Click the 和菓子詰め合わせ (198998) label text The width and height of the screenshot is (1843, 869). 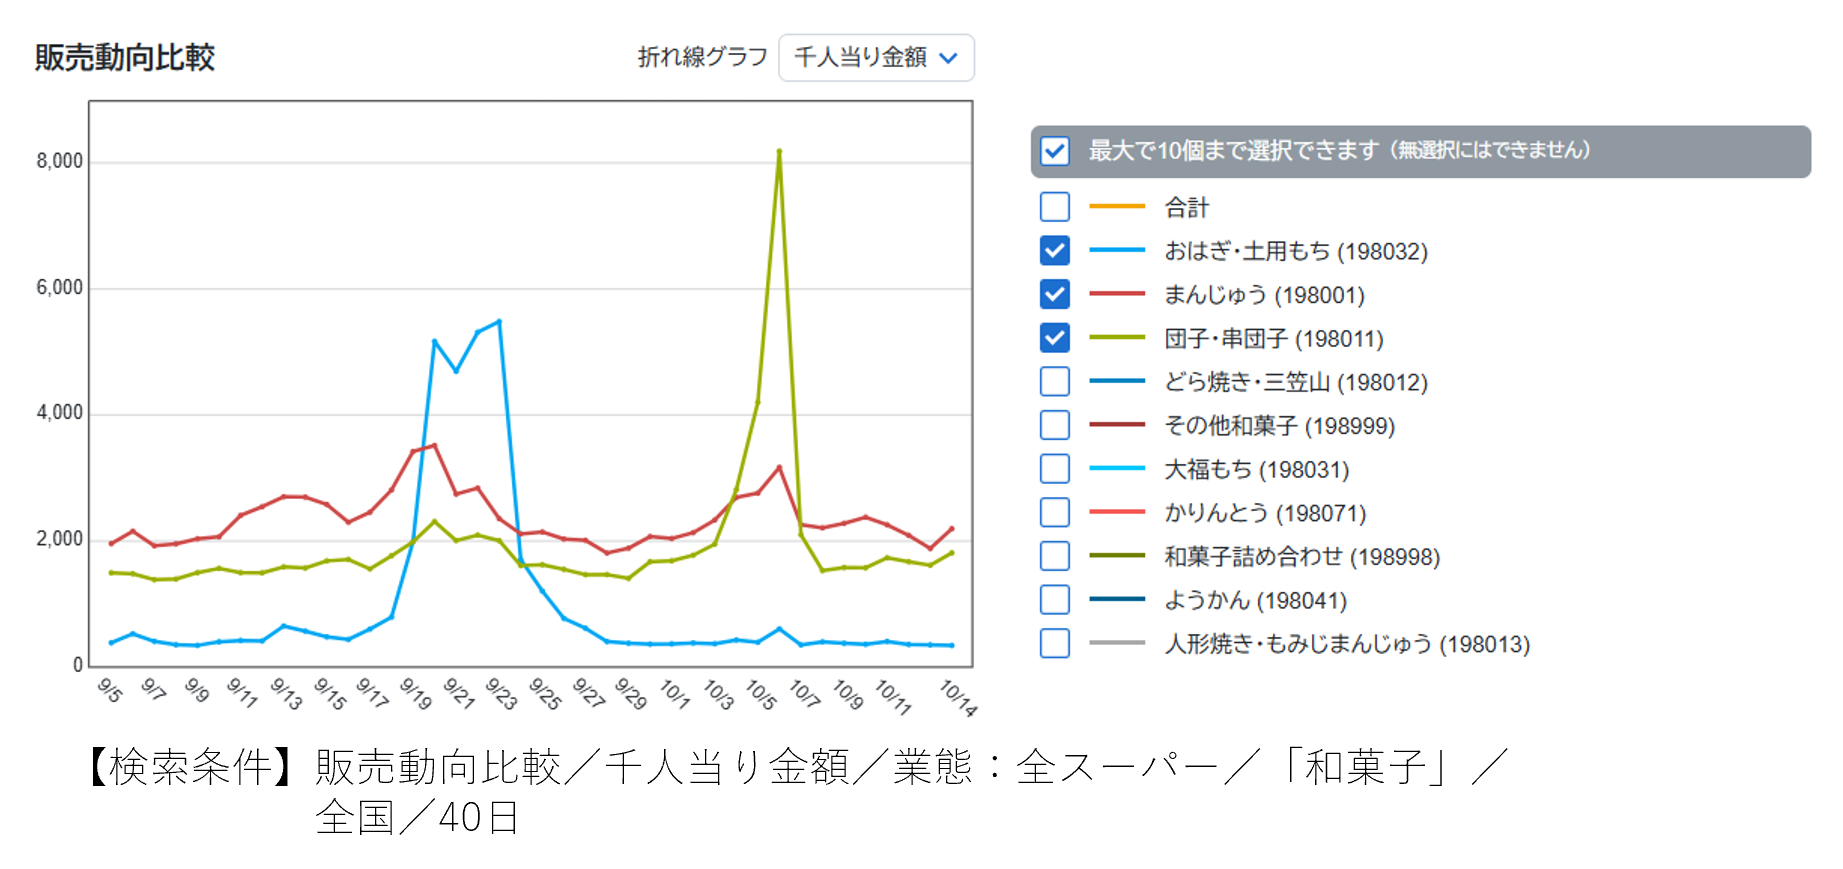(x=1301, y=557)
